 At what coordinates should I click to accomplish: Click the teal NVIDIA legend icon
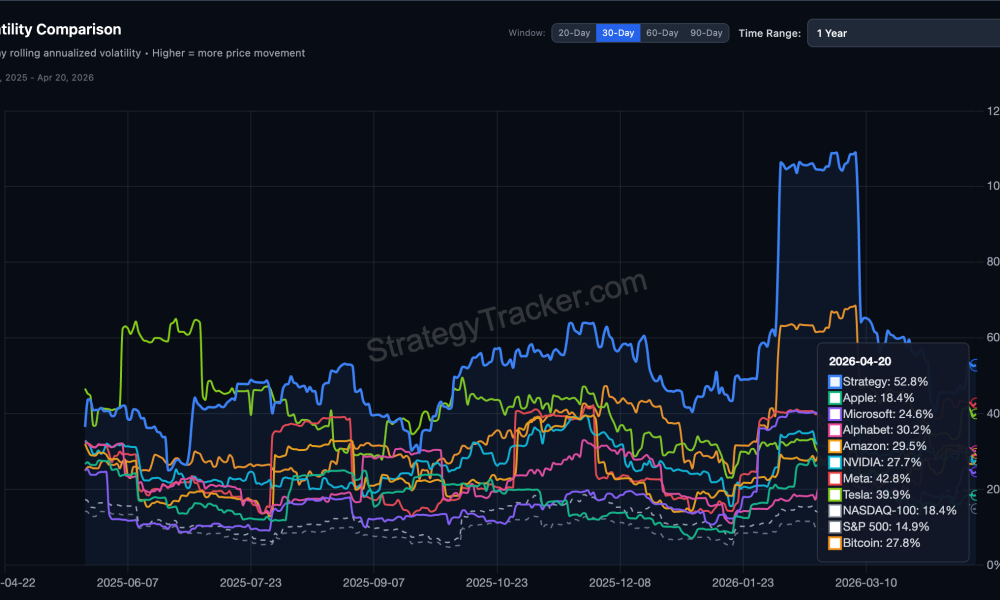pyautogui.click(x=833, y=462)
